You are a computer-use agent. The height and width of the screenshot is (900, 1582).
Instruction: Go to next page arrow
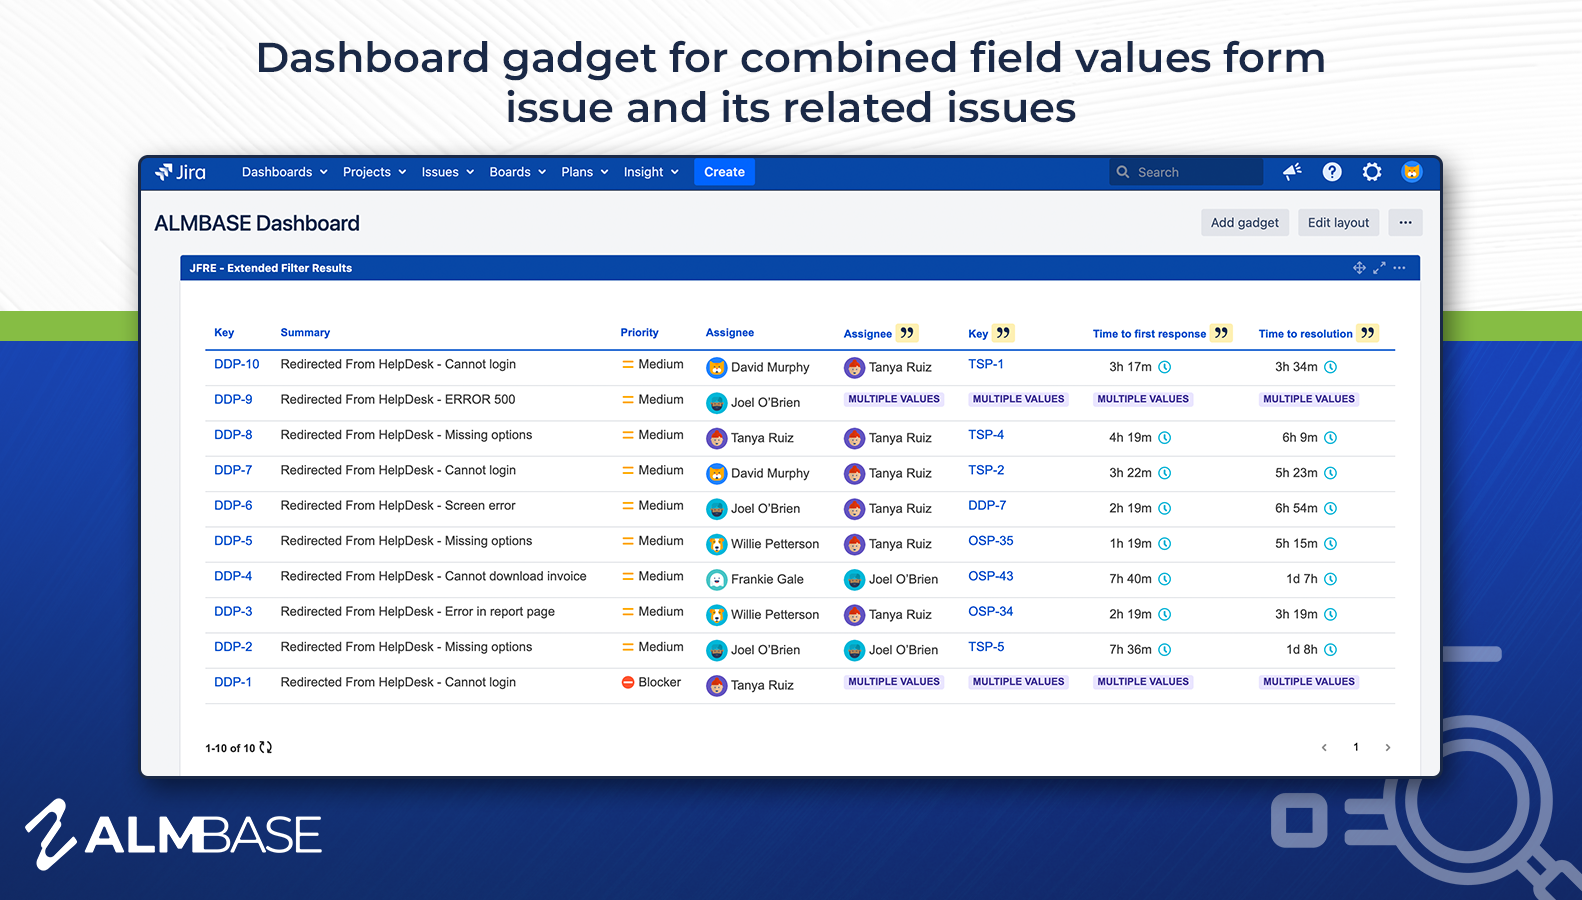click(1388, 747)
